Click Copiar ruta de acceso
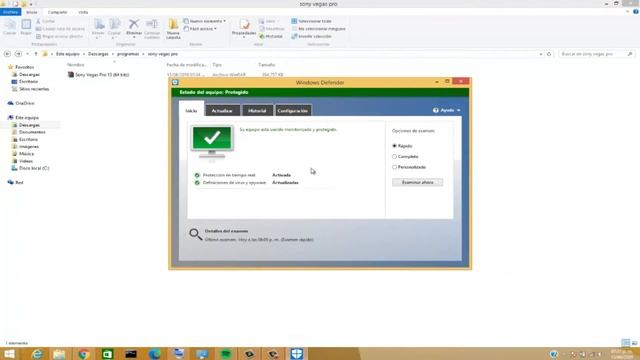Image resolution: width=640 pixels, height=360 pixels. [60, 29]
